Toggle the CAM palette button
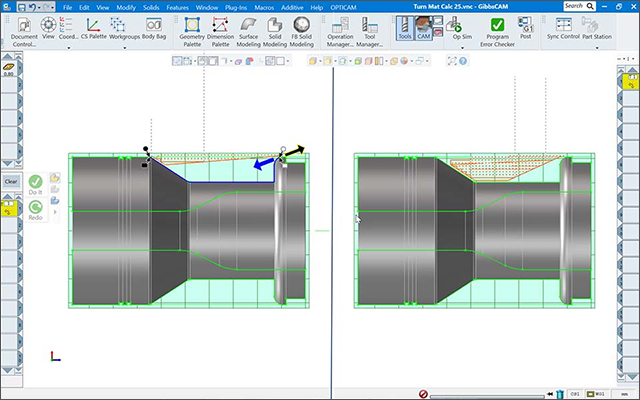Image resolution: width=640 pixels, height=400 pixels. 424,27
